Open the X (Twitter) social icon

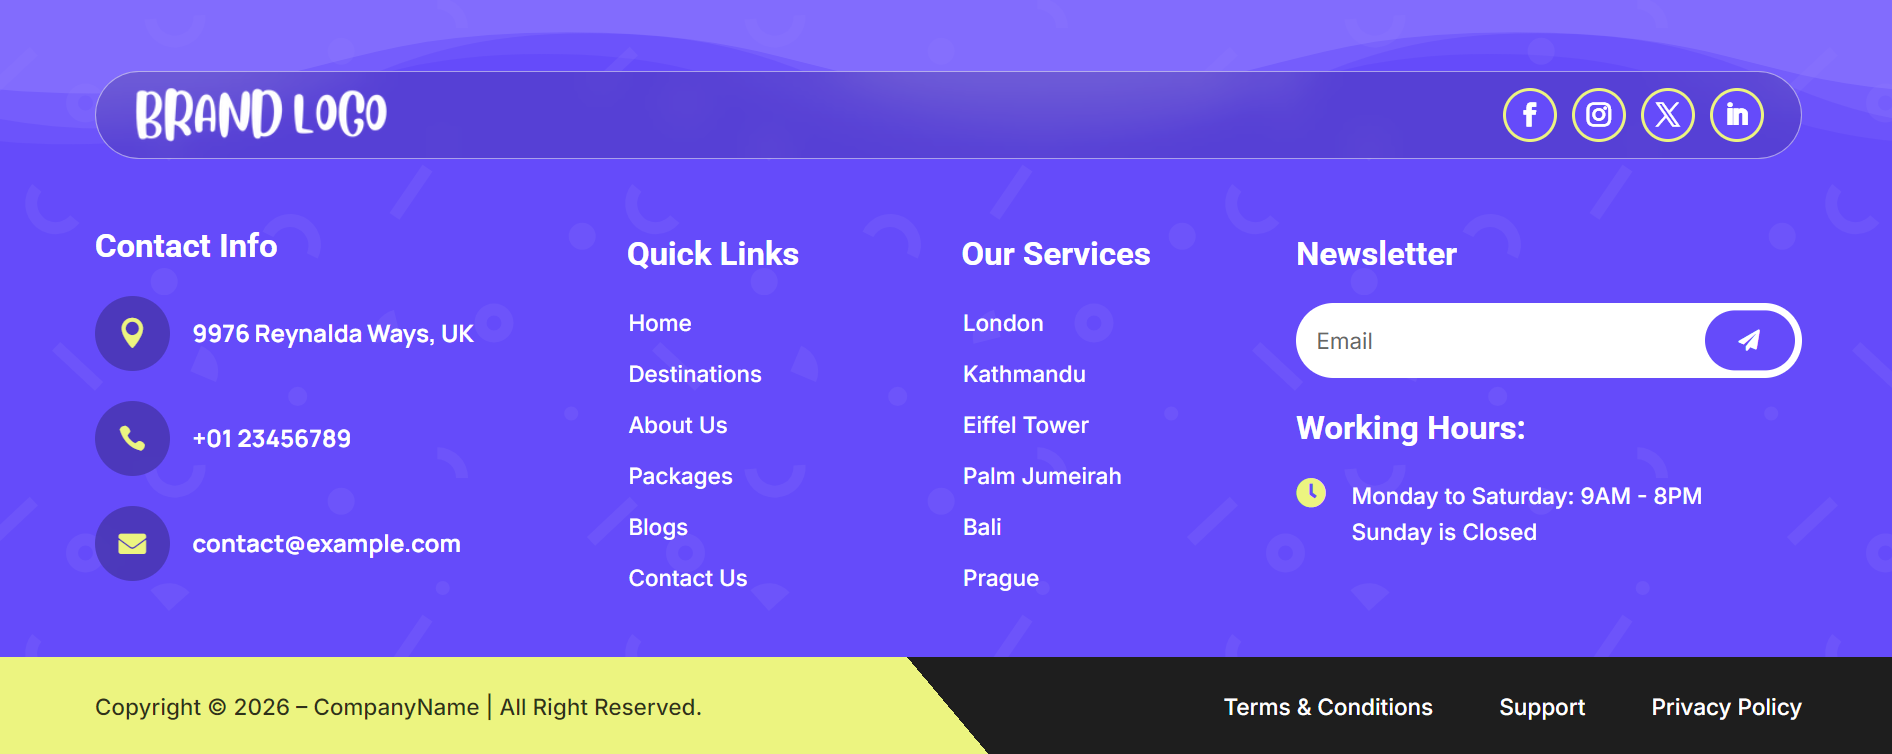[x=1667, y=115]
